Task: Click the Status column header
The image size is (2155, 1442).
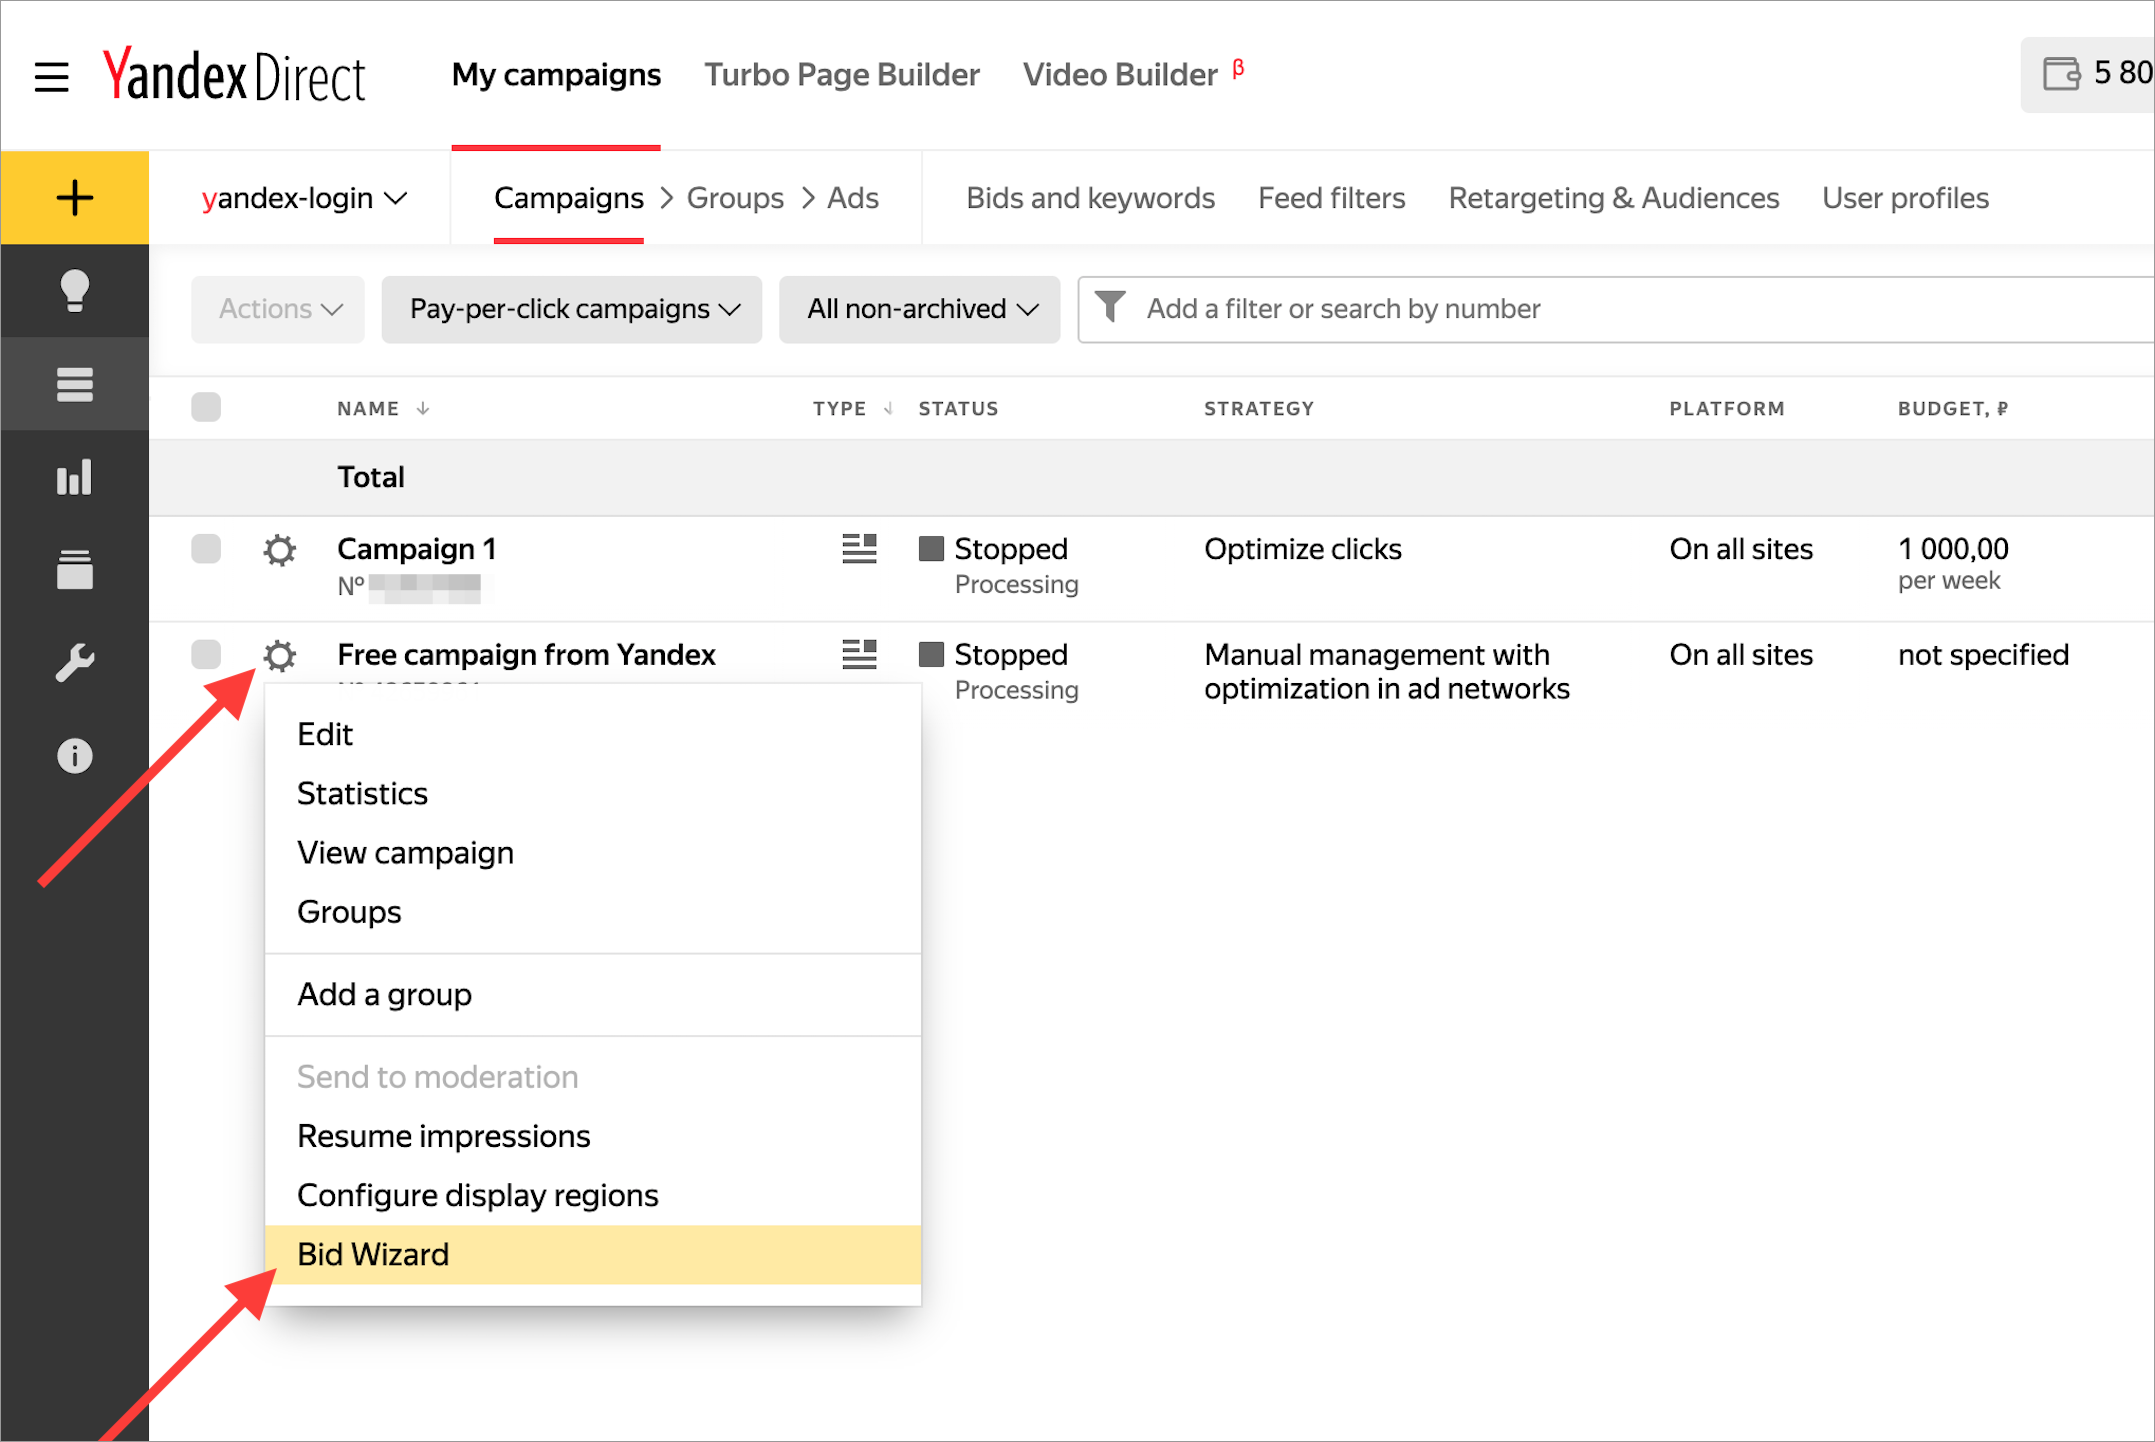Action: (958, 408)
